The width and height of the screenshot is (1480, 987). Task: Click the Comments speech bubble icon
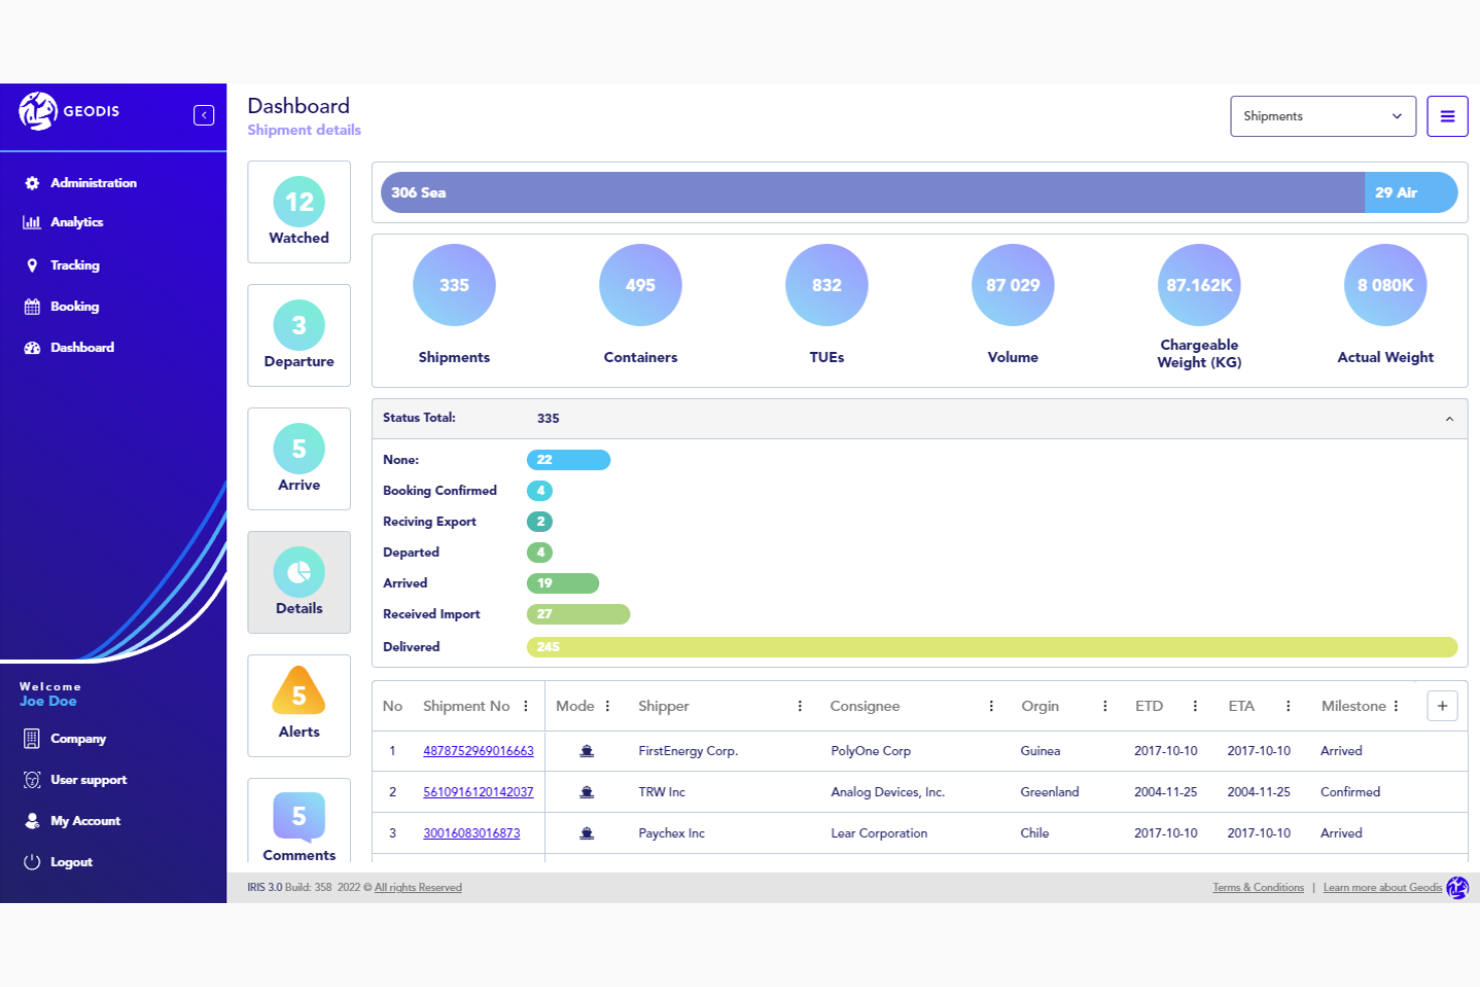pyautogui.click(x=299, y=816)
